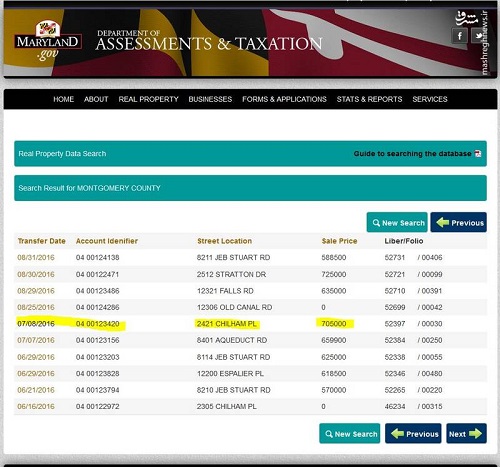
Task: Sort by Sale Price column header
Action: point(339,241)
